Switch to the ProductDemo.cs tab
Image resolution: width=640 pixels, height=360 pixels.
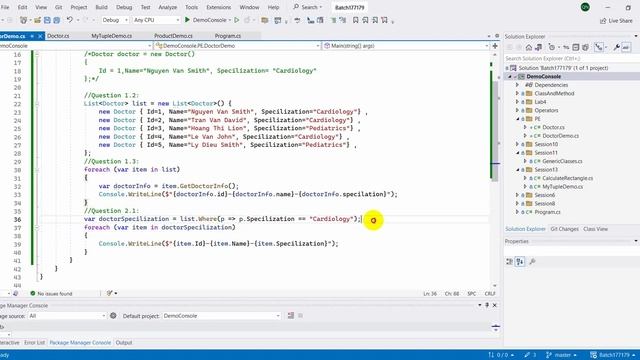pos(173,36)
